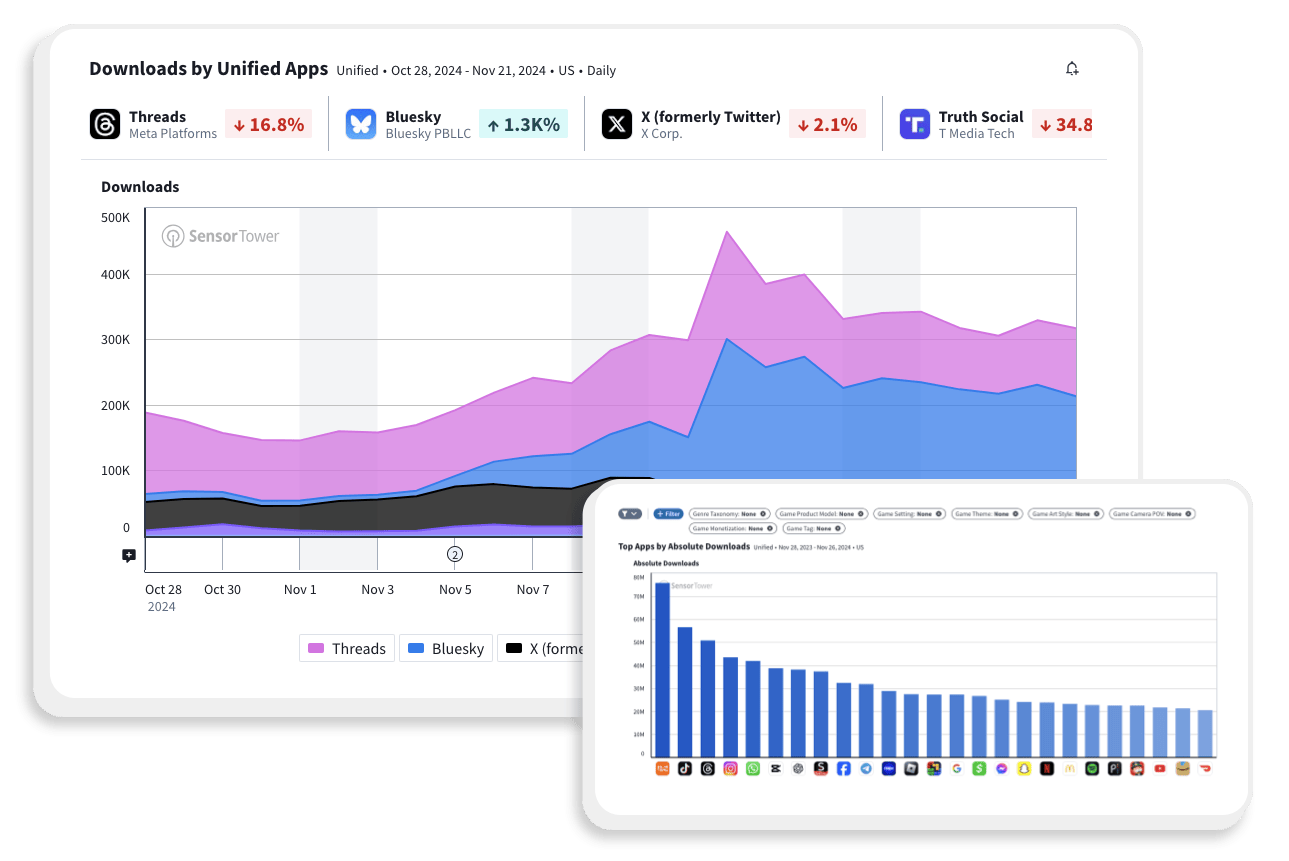Toggle the Threads series in the legend
1289x861 pixels.
click(347, 648)
